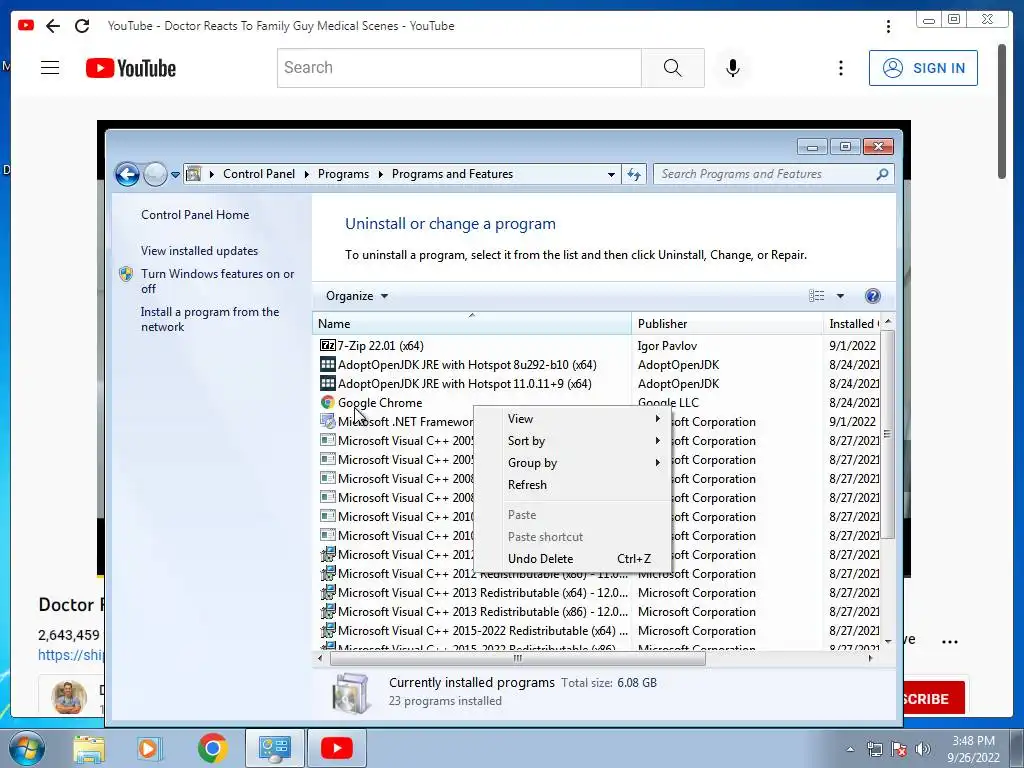Sort by the Name column header

(472, 324)
